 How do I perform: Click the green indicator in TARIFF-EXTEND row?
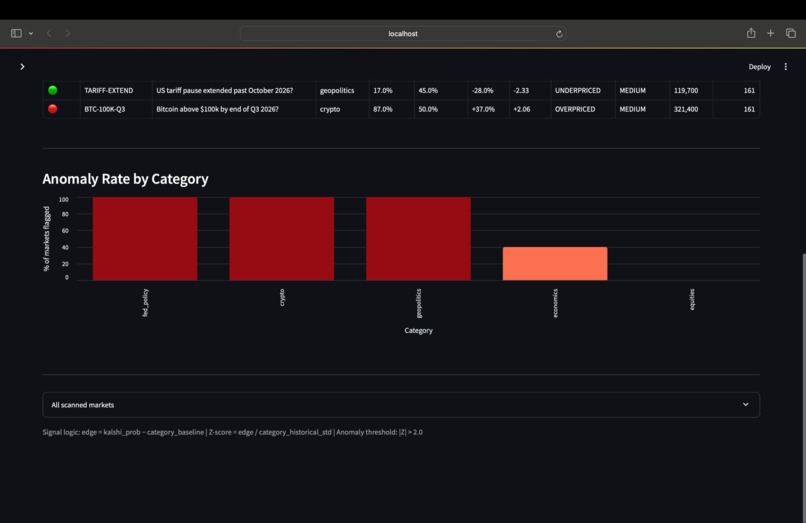tap(52, 90)
